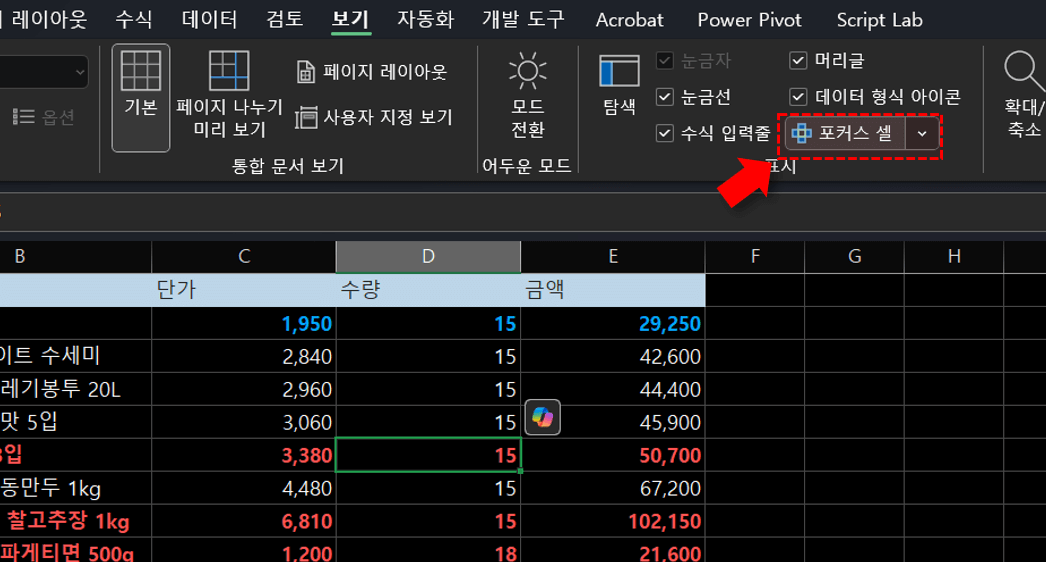The image size is (1046, 562).
Task: Select column F header
Action: [755, 257]
